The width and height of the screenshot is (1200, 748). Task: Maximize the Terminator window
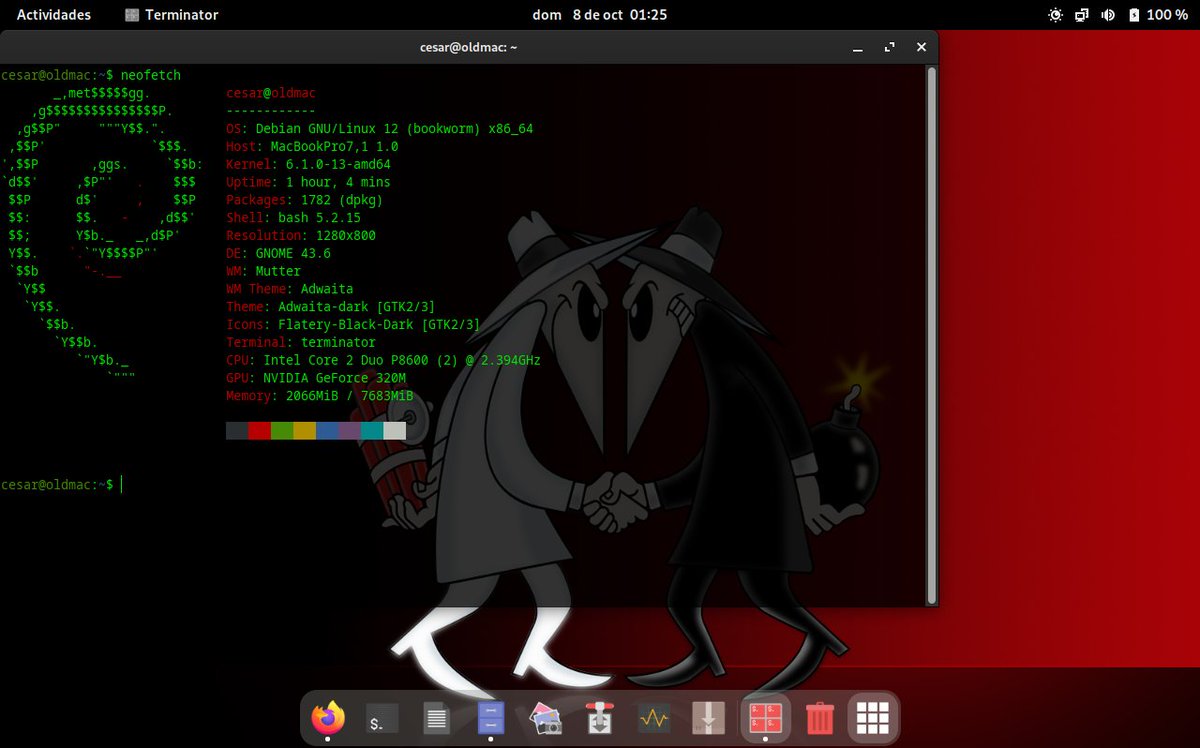coord(889,47)
